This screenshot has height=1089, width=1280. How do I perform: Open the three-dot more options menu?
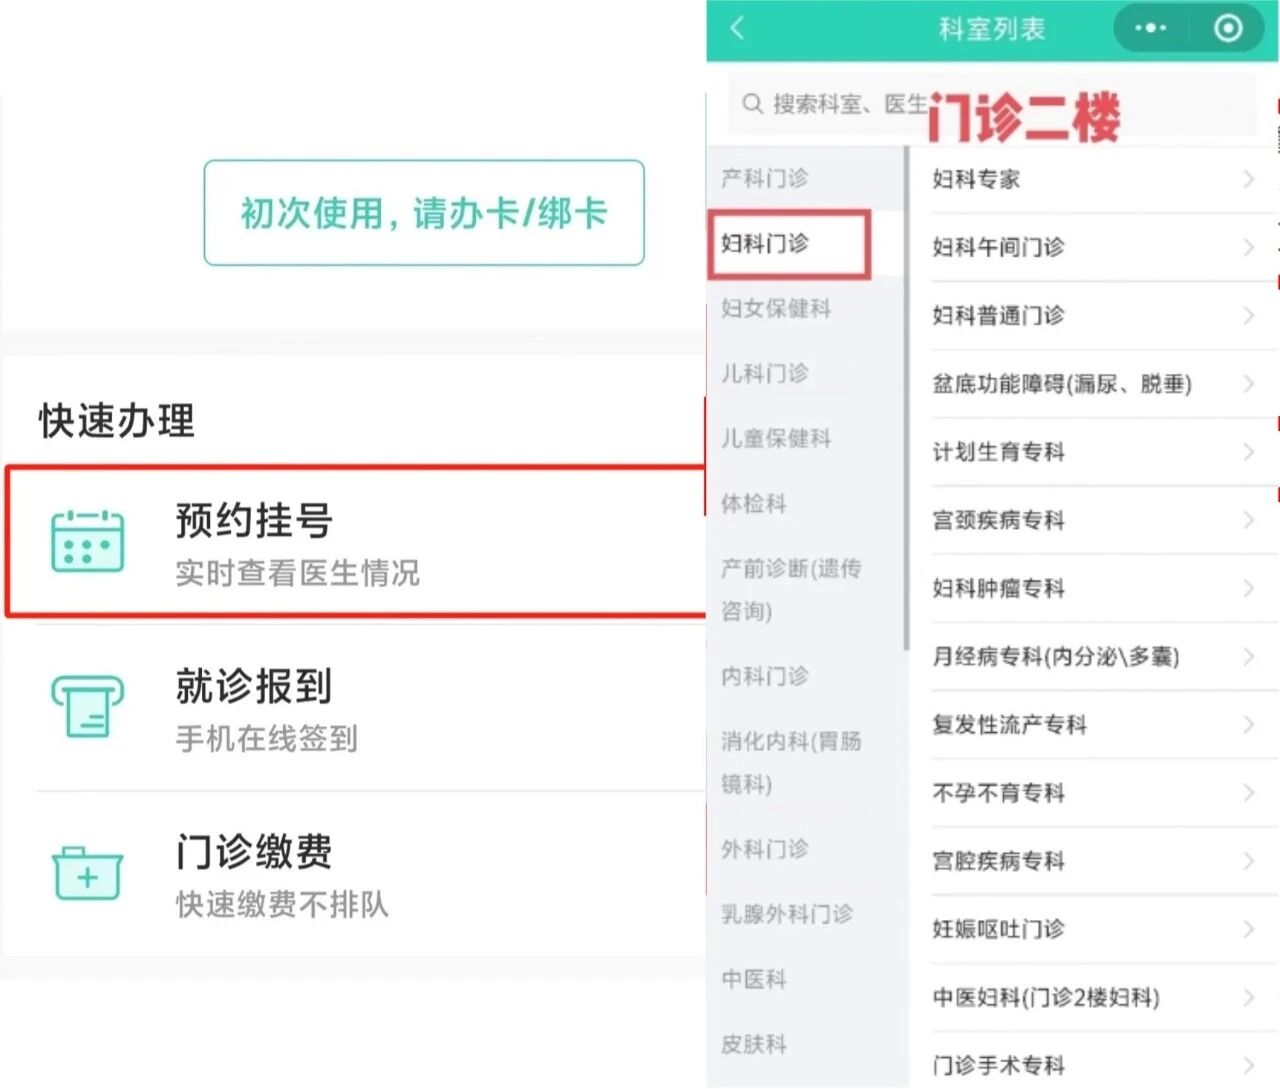(1150, 29)
